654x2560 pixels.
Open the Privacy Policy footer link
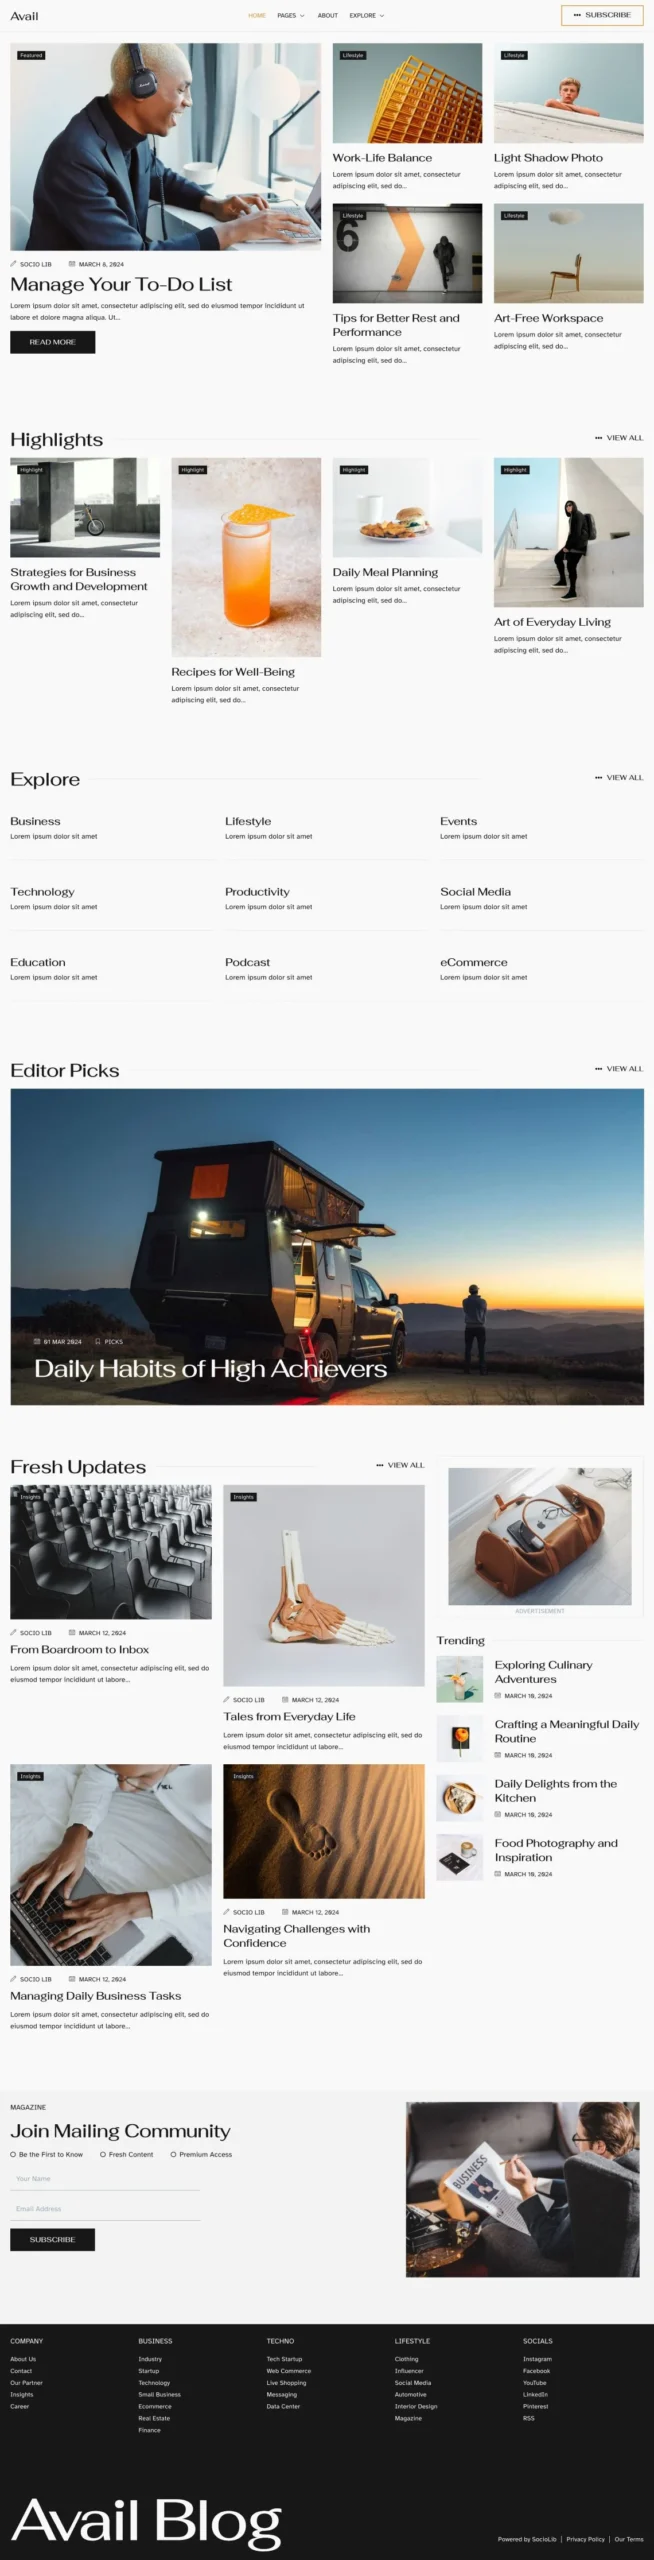585,2539
